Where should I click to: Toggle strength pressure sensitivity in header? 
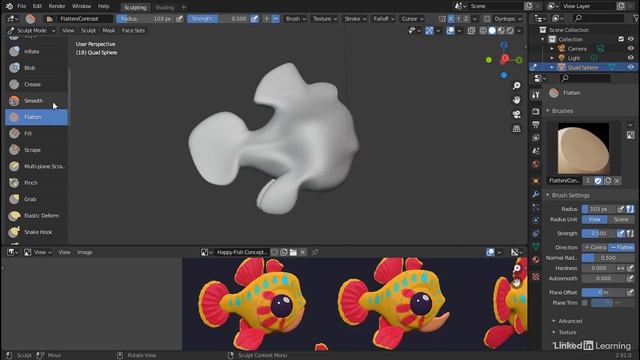254,19
